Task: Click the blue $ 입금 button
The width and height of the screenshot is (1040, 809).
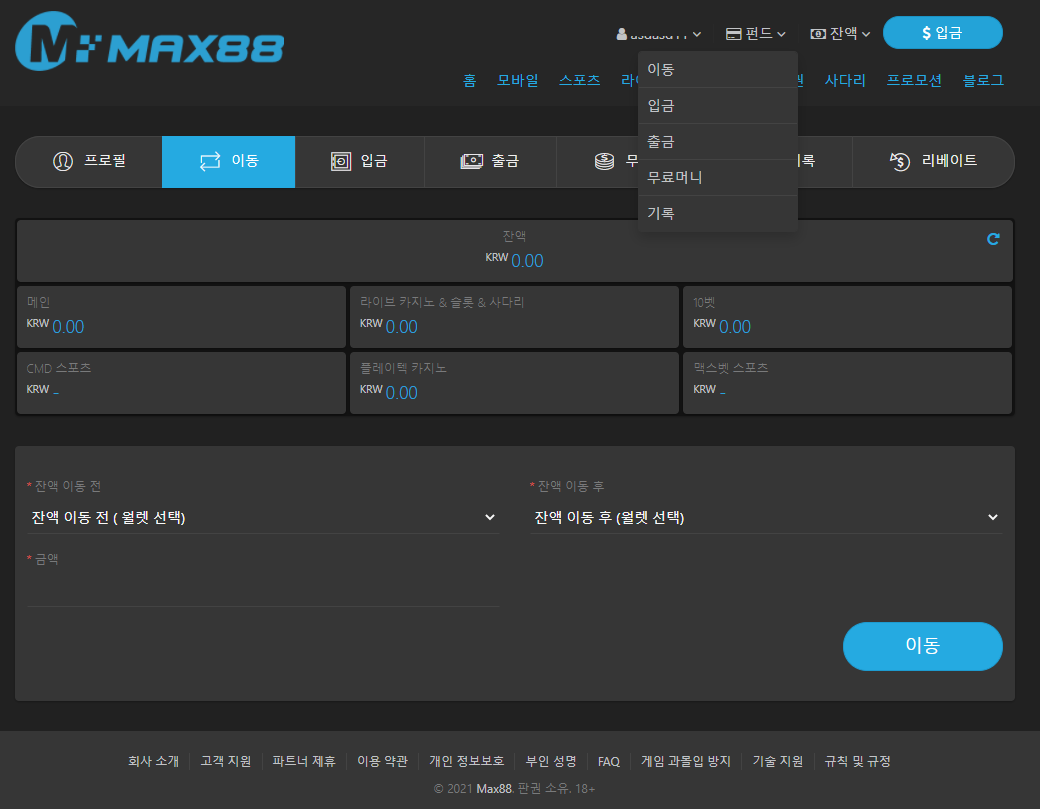Action: (941, 32)
